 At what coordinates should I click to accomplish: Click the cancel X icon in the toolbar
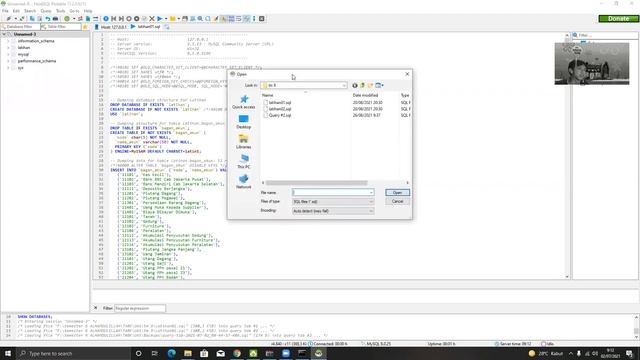point(151,19)
